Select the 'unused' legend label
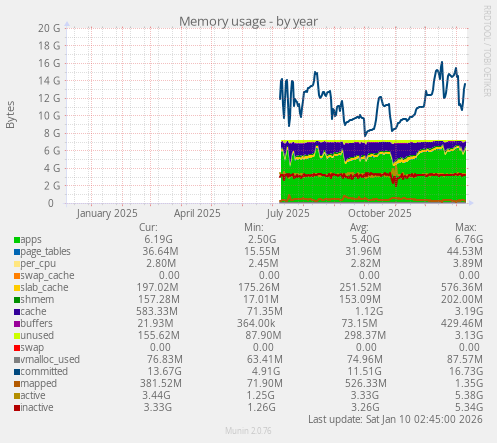 [37, 335]
